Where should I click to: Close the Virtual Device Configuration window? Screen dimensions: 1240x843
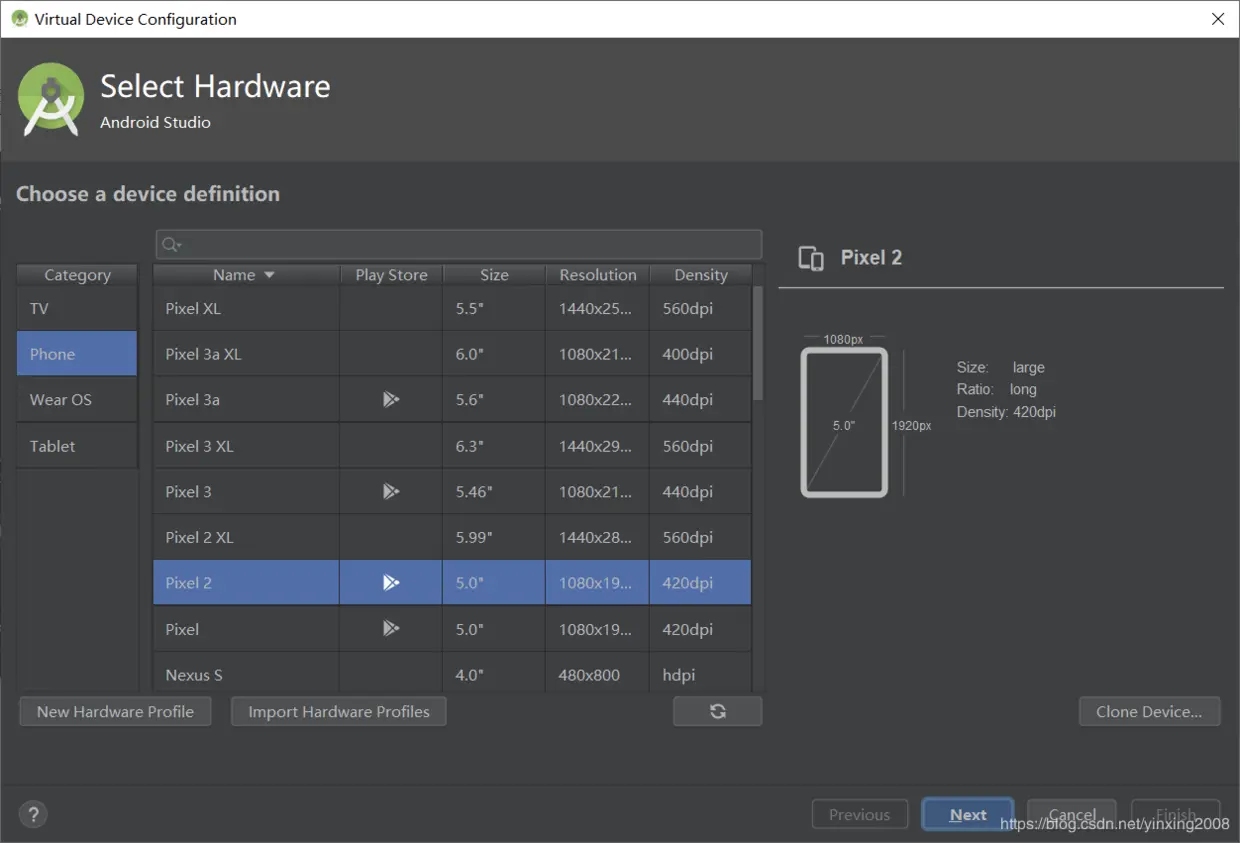(1217, 19)
